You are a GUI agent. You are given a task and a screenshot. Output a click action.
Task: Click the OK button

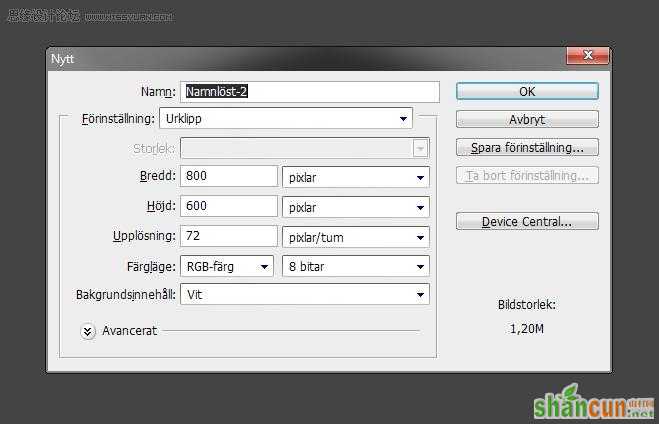527,91
